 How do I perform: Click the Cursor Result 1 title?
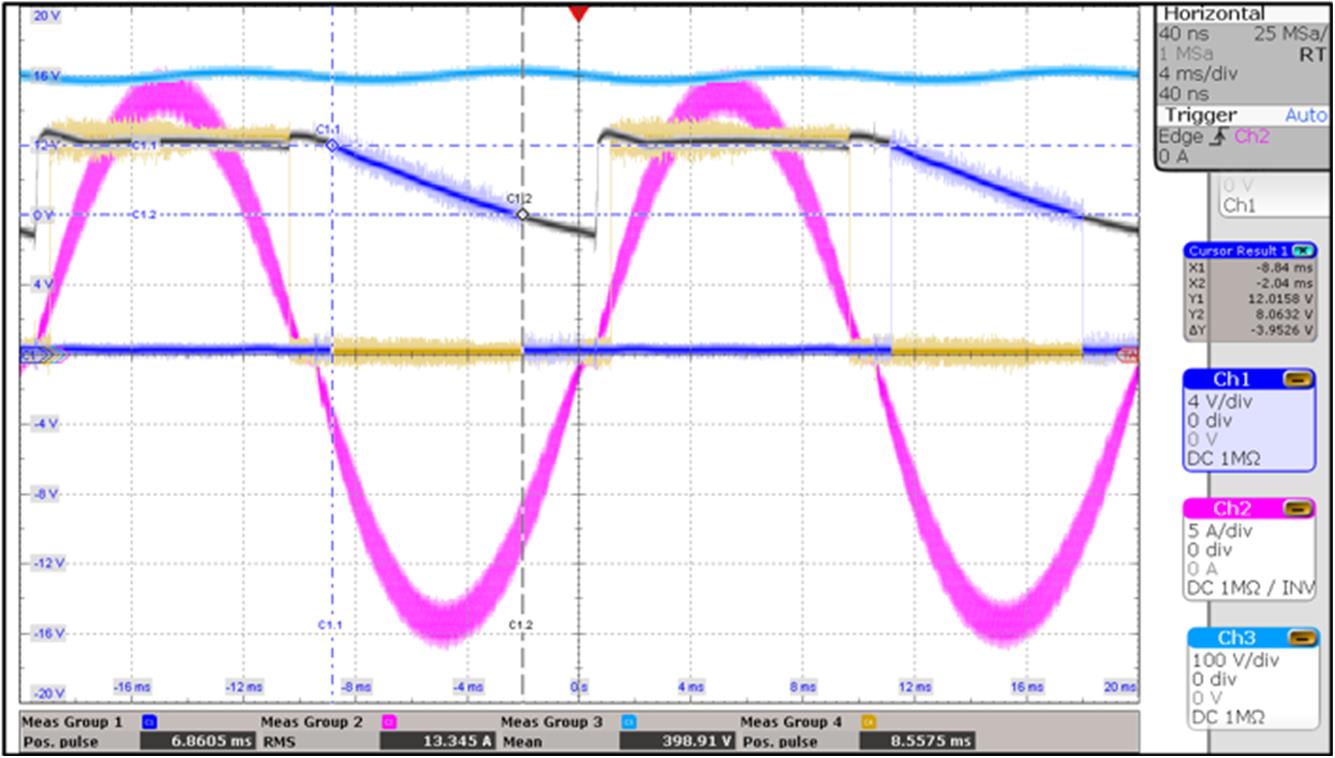pyautogui.click(x=1238, y=250)
